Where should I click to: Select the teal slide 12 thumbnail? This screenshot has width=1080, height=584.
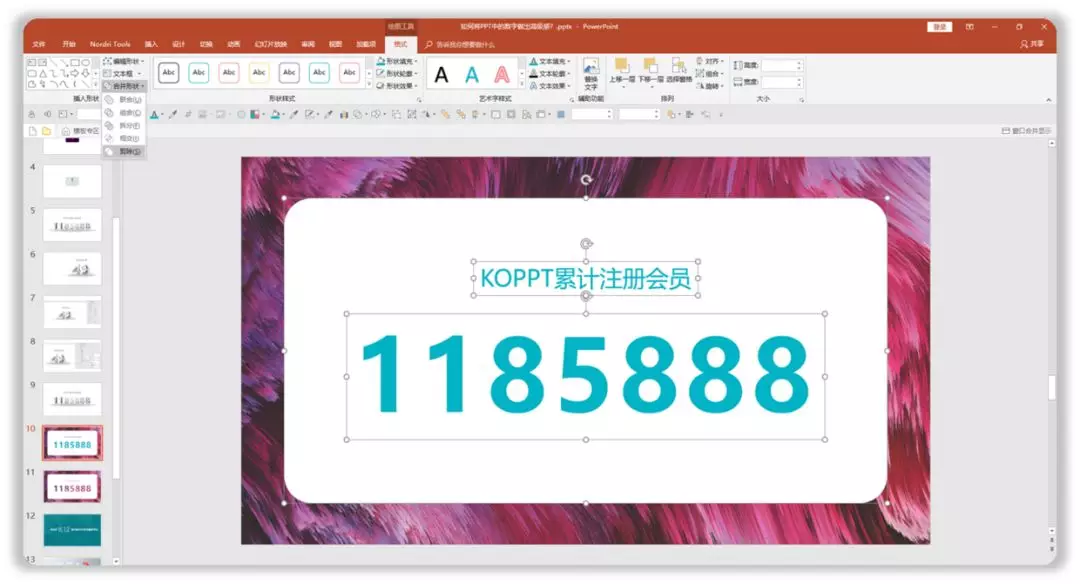72,530
